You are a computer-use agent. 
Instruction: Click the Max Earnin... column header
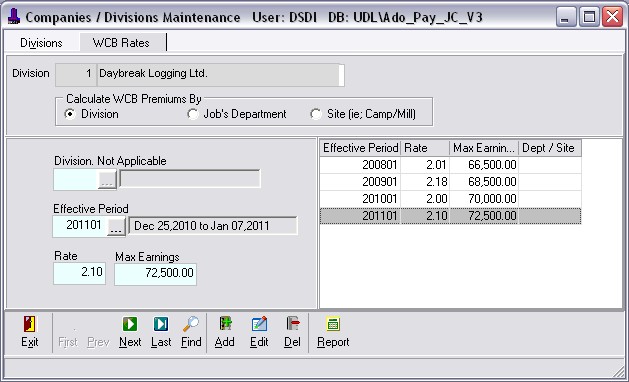click(484, 148)
